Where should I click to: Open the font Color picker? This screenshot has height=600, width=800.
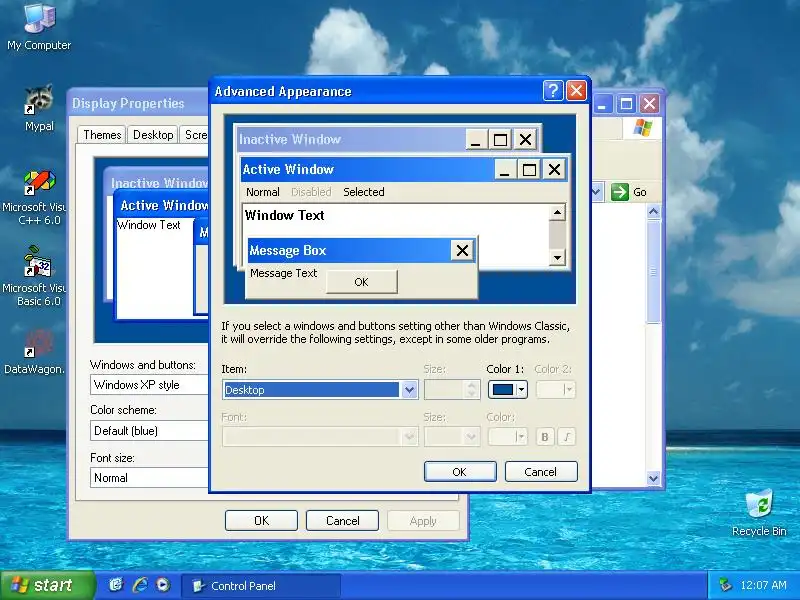tap(507, 437)
